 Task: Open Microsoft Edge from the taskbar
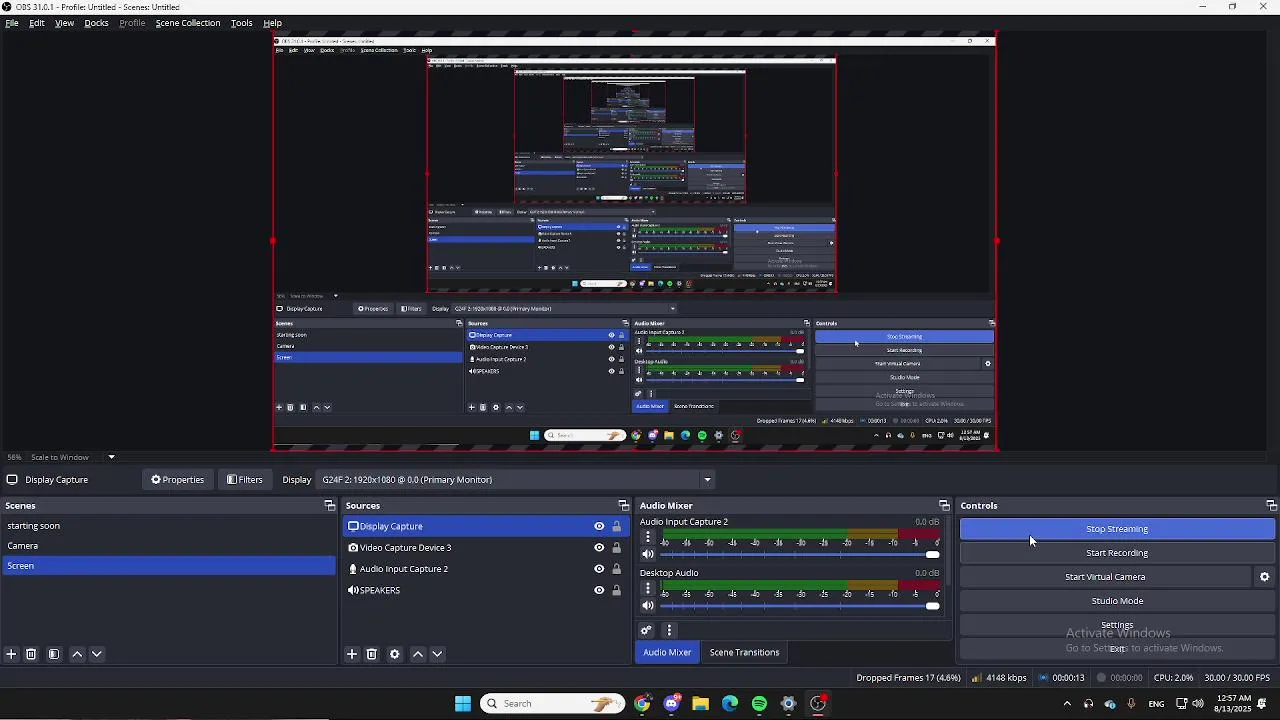pyautogui.click(x=730, y=704)
